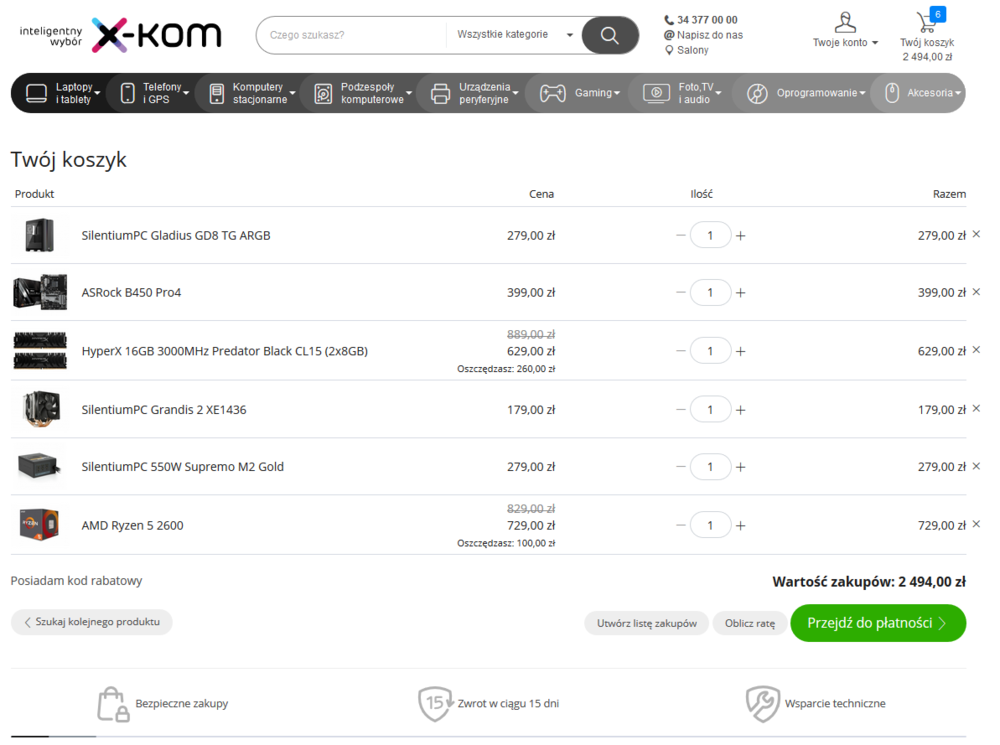
Task: Open SilentiumPC Grandis 2 XE1436 link
Action: pos(164,409)
